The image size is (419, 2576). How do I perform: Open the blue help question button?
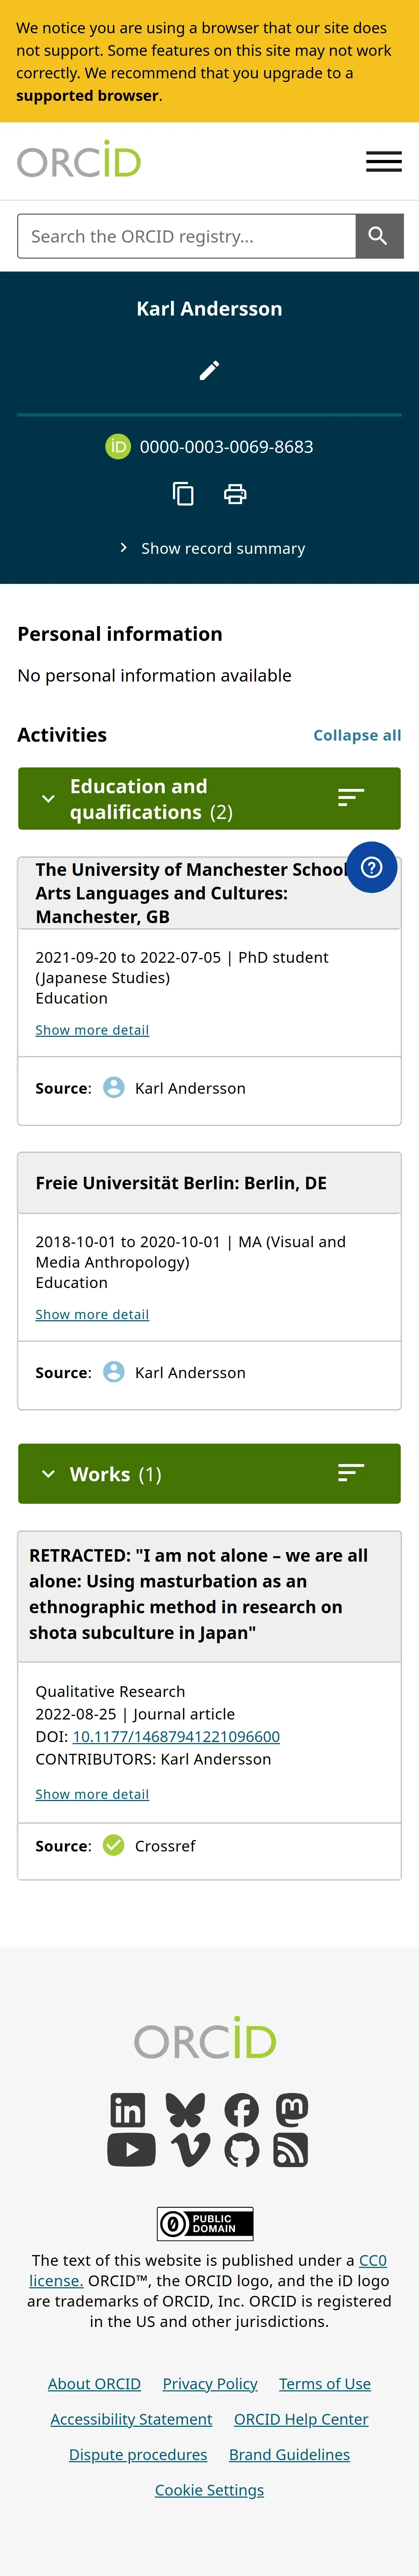(371, 867)
